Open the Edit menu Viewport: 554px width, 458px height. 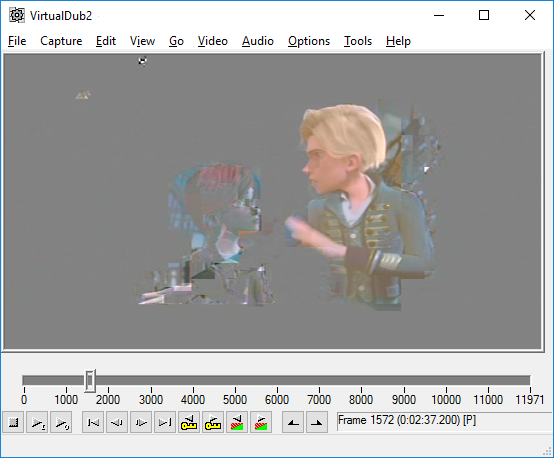(106, 41)
